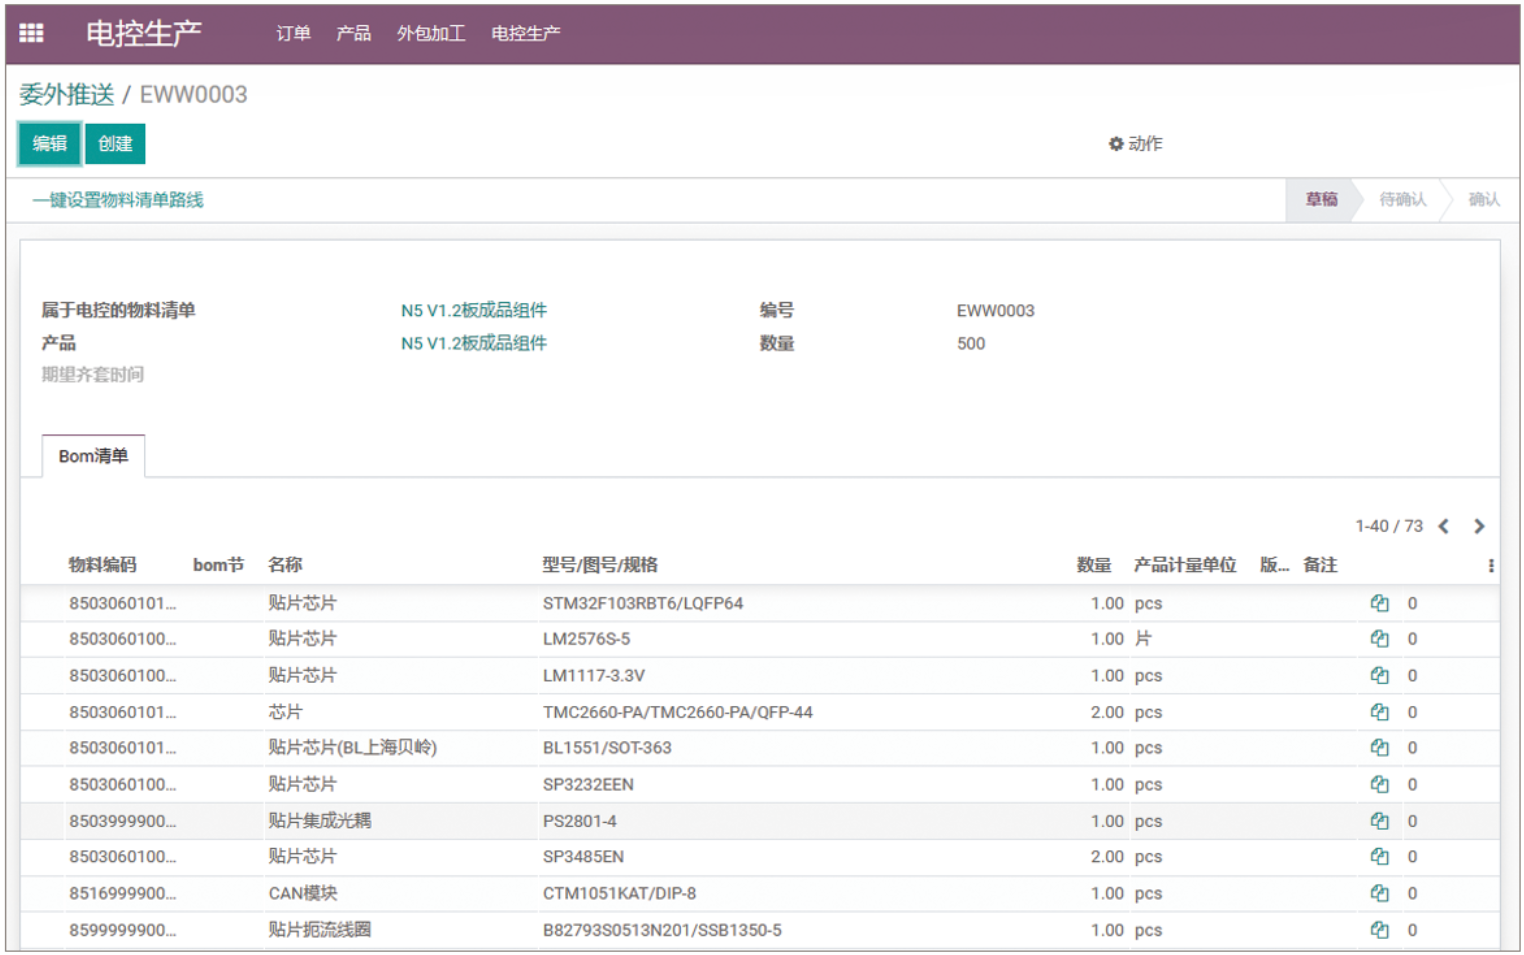The height and width of the screenshot is (955, 1524).
Task: Select the 待确认 status stage
Action: pos(1402,200)
